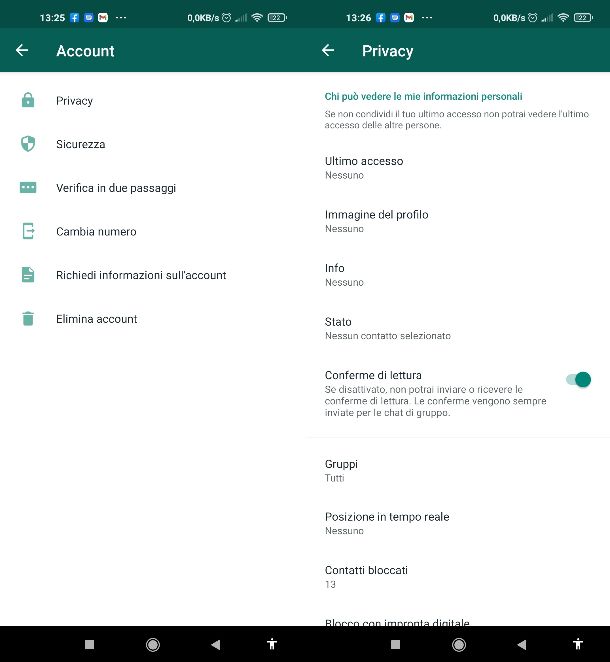Tap the Verifica in due passaggi icon
Viewport: 610px width, 662px height.
point(28,187)
